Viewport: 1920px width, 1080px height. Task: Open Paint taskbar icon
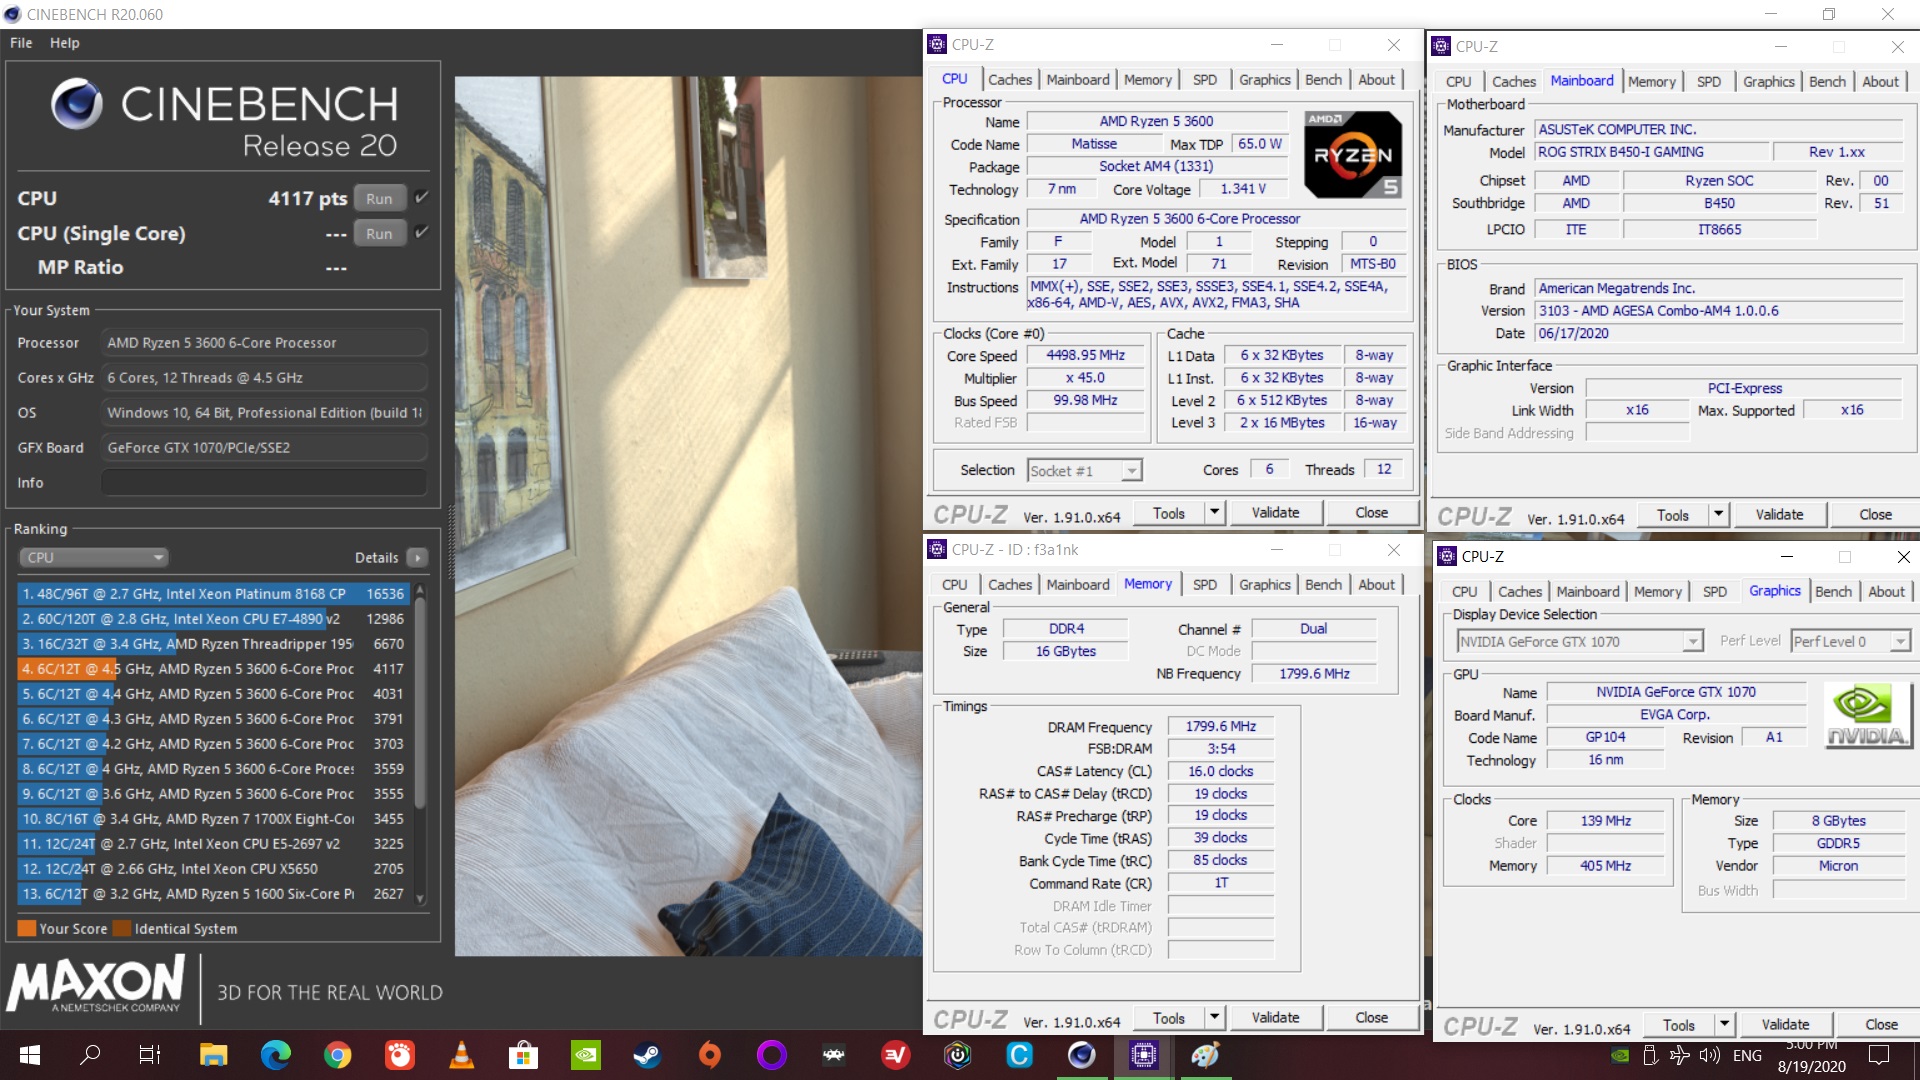tap(1205, 1055)
